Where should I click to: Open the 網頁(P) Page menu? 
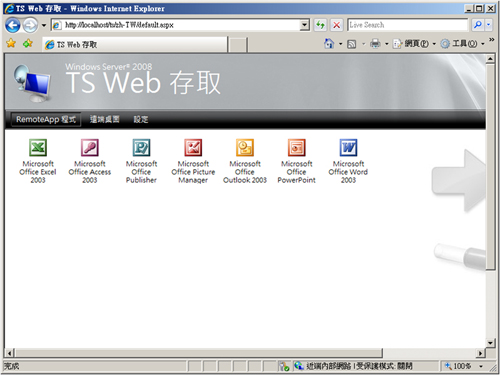pyautogui.click(x=414, y=44)
